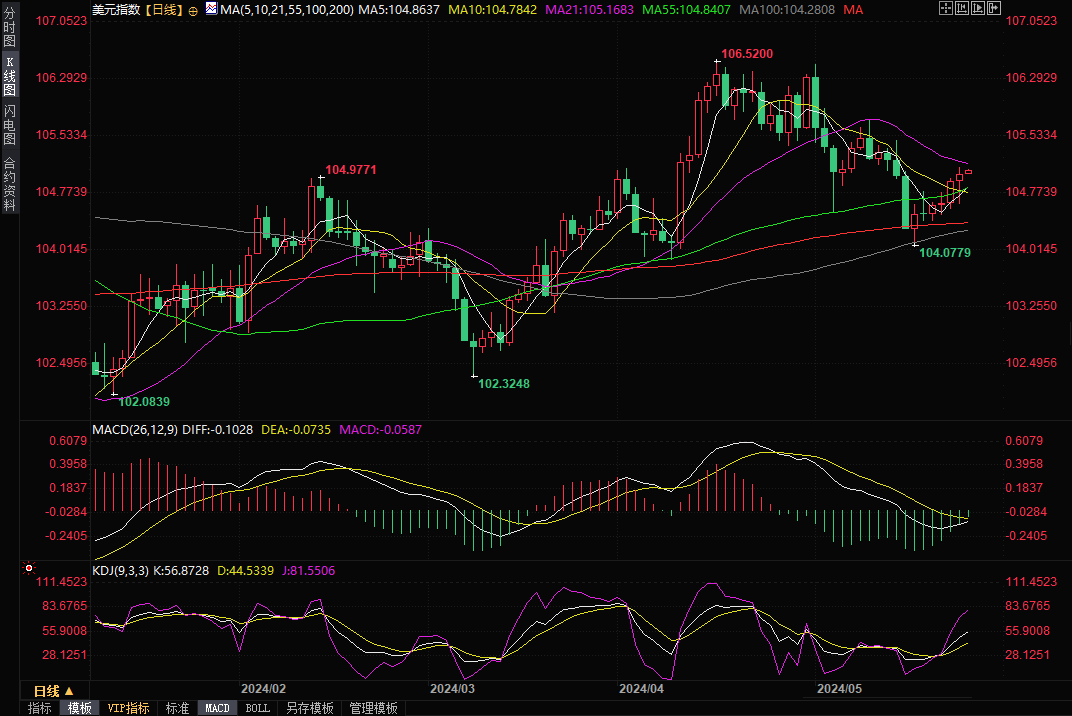
Task: Click the jump-to-start axis icon
Action: [964, 9]
